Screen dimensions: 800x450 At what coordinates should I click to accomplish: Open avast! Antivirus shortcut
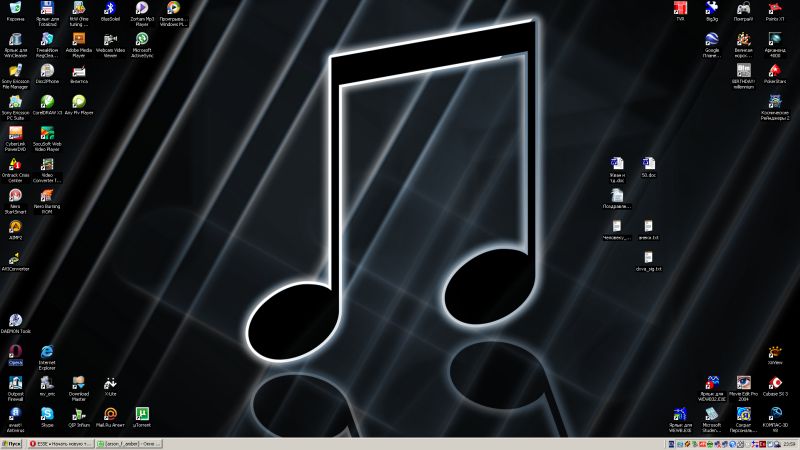15,420
